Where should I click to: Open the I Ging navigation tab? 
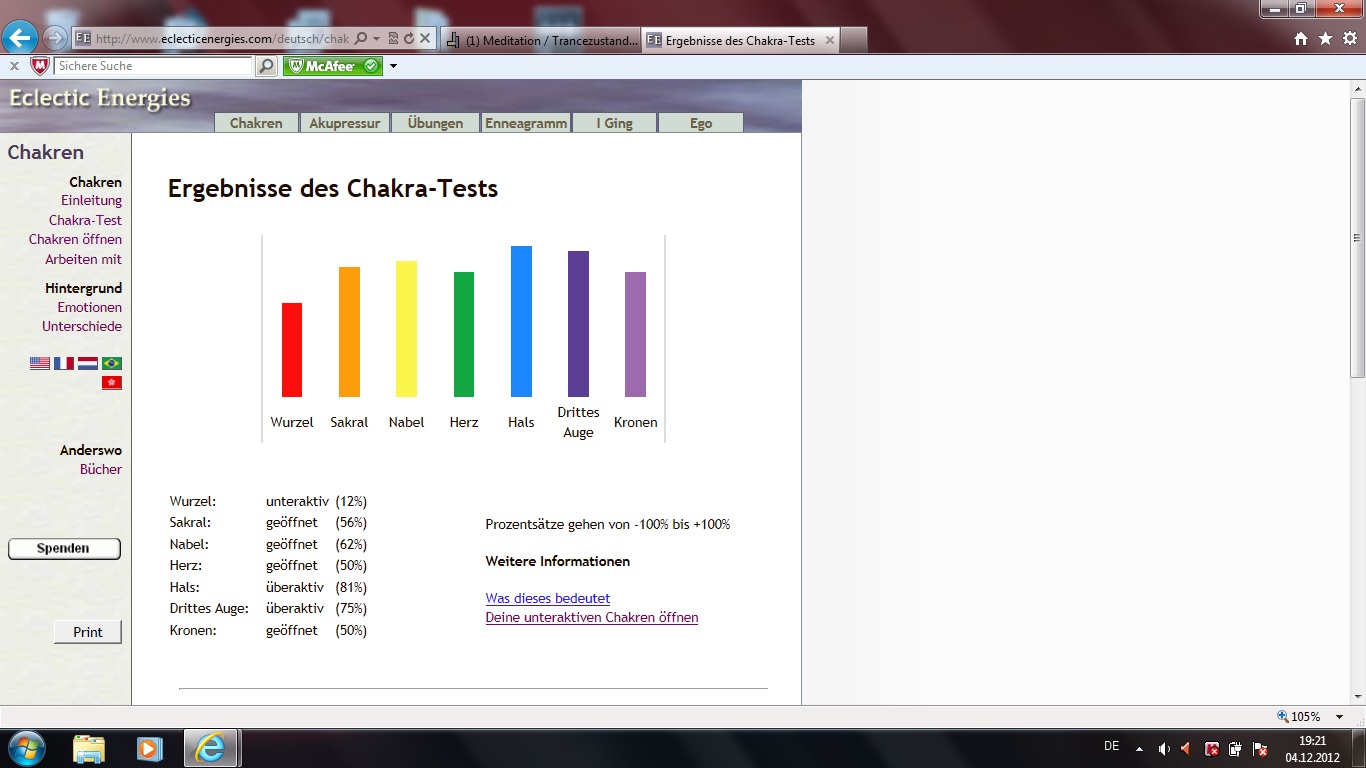coord(615,123)
